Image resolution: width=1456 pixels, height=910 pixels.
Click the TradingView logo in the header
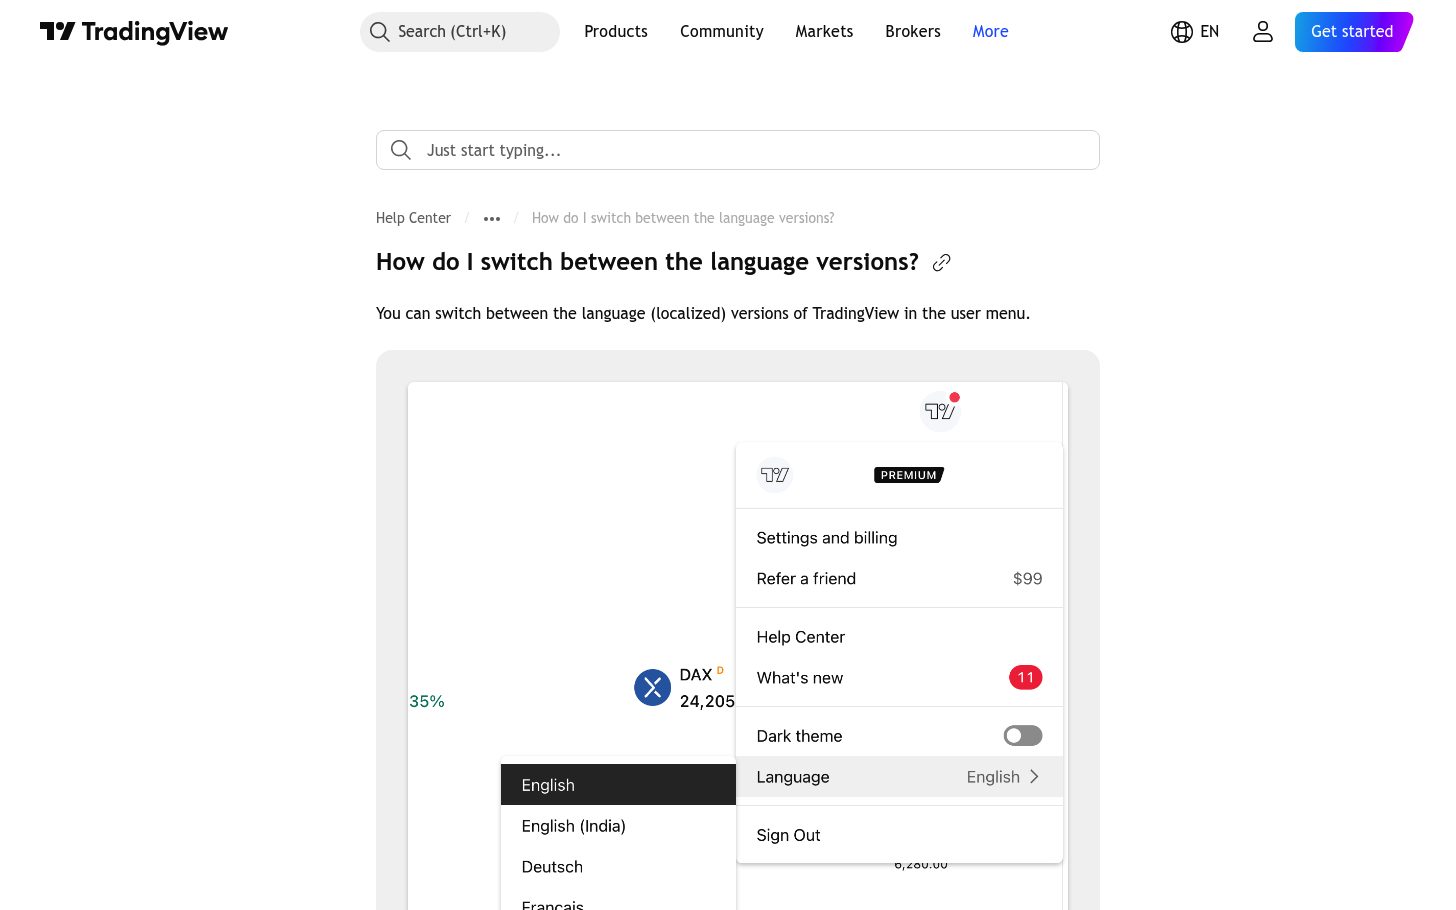[x=134, y=32]
